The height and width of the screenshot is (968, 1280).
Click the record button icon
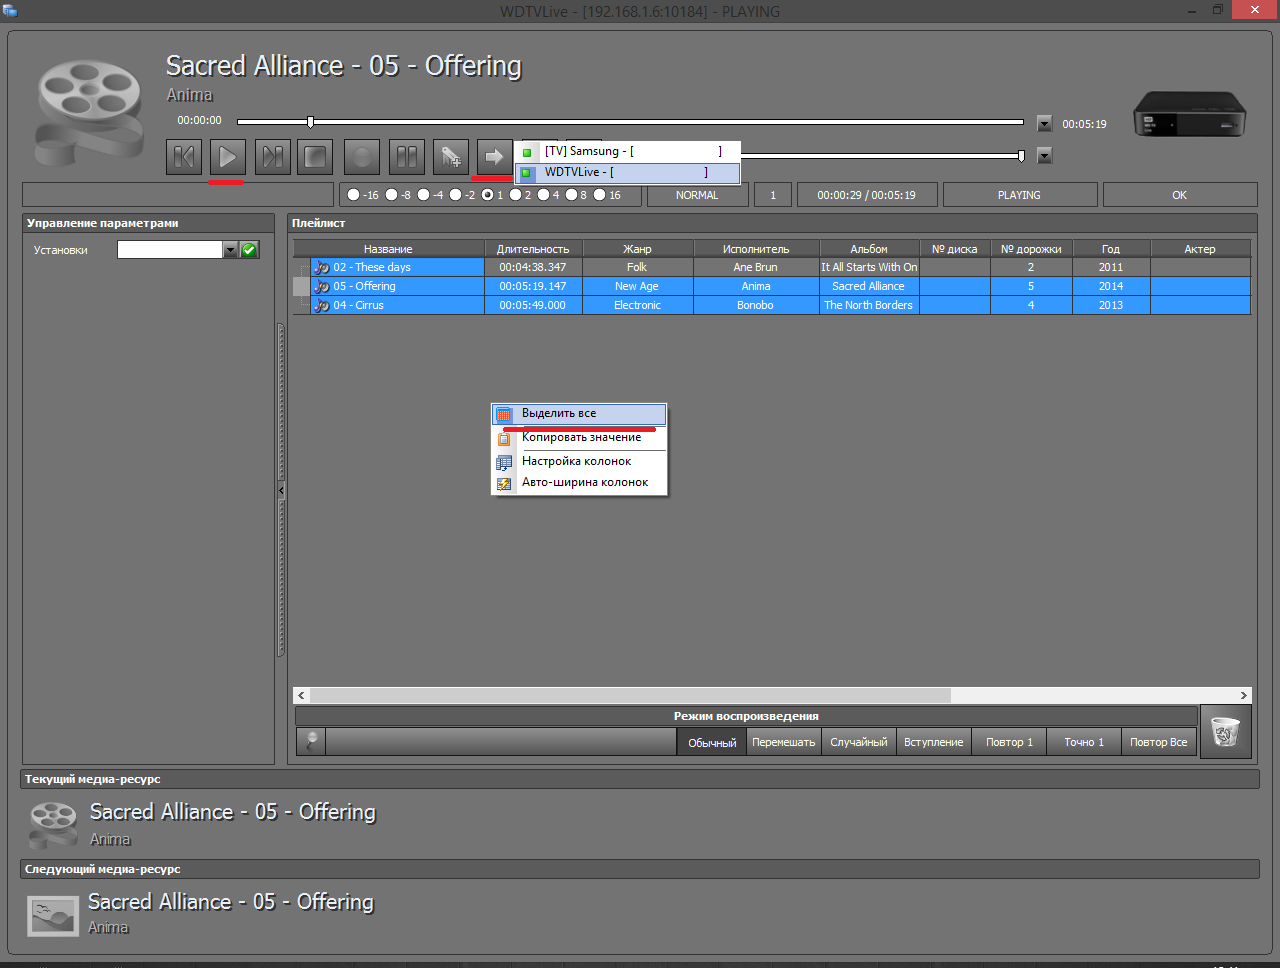pyautogui.click(x=362, y=157)
